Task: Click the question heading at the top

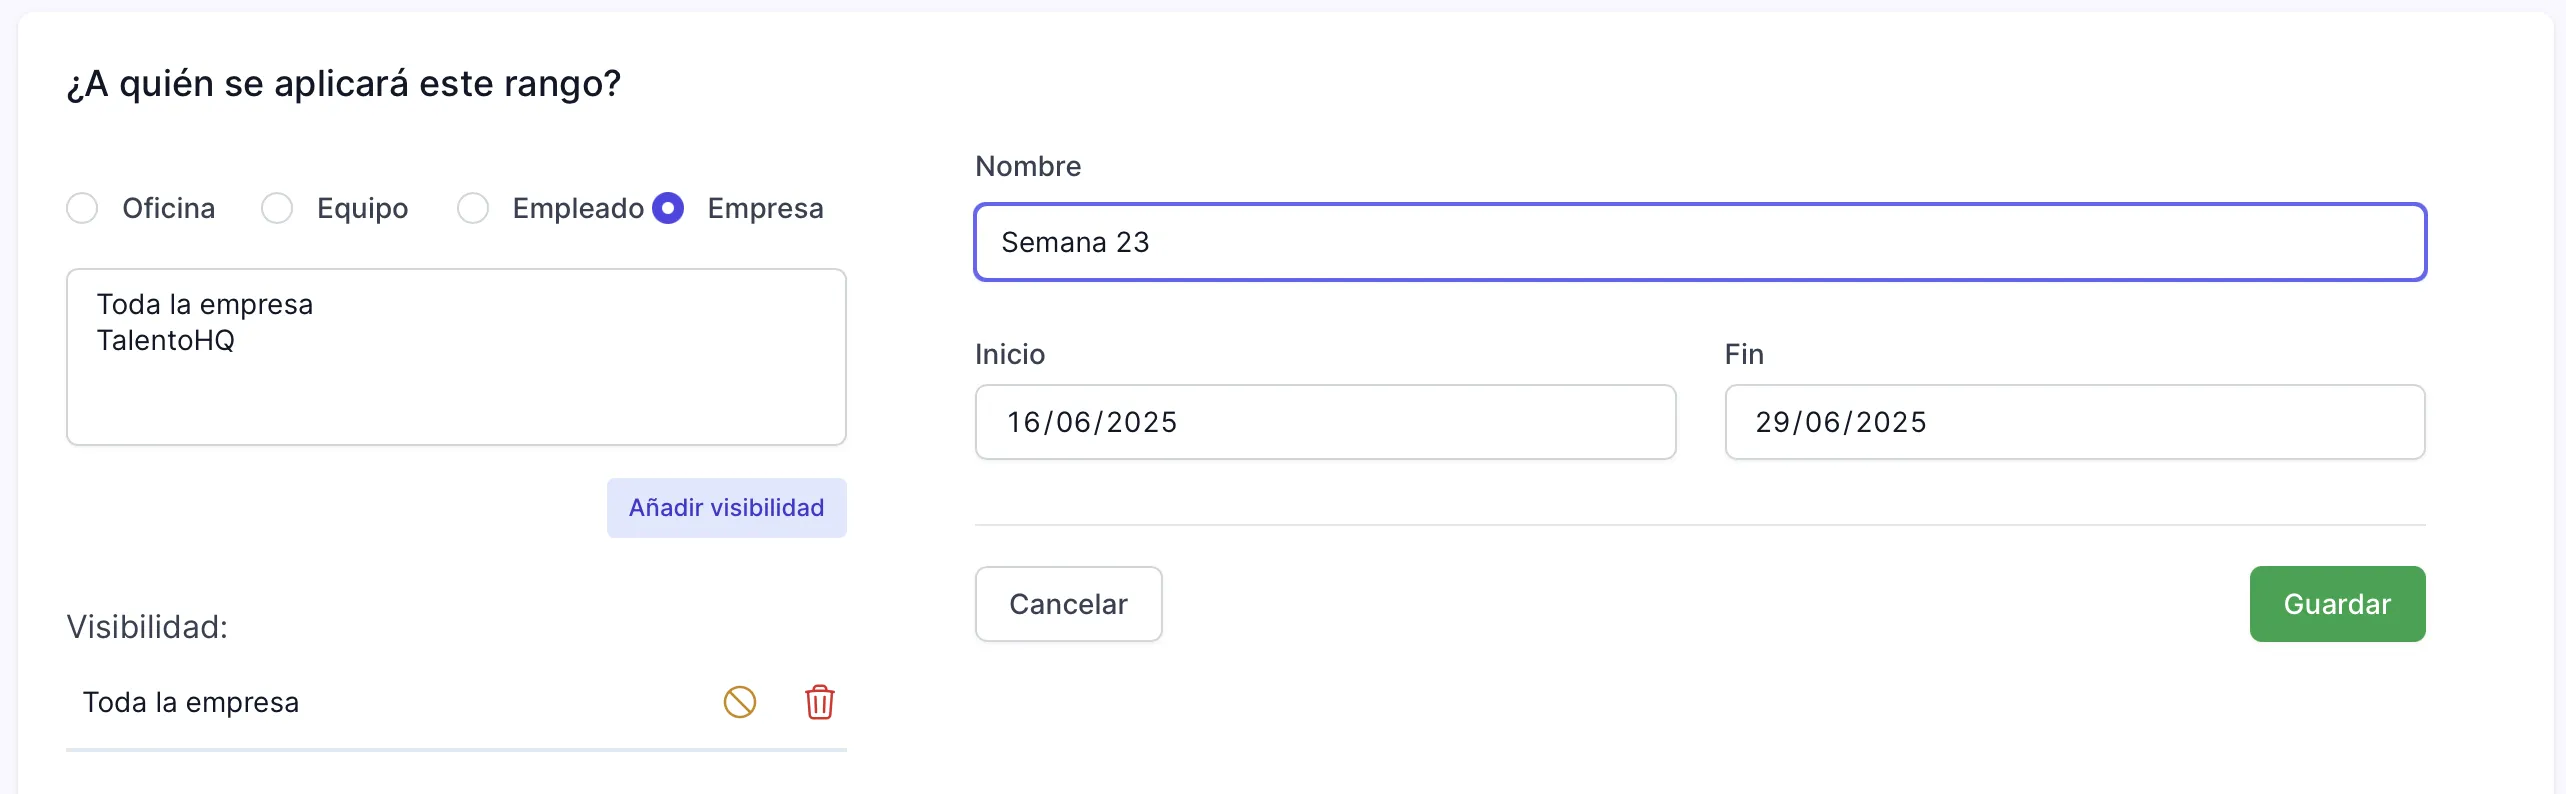Action: click(x=343, y=83)
